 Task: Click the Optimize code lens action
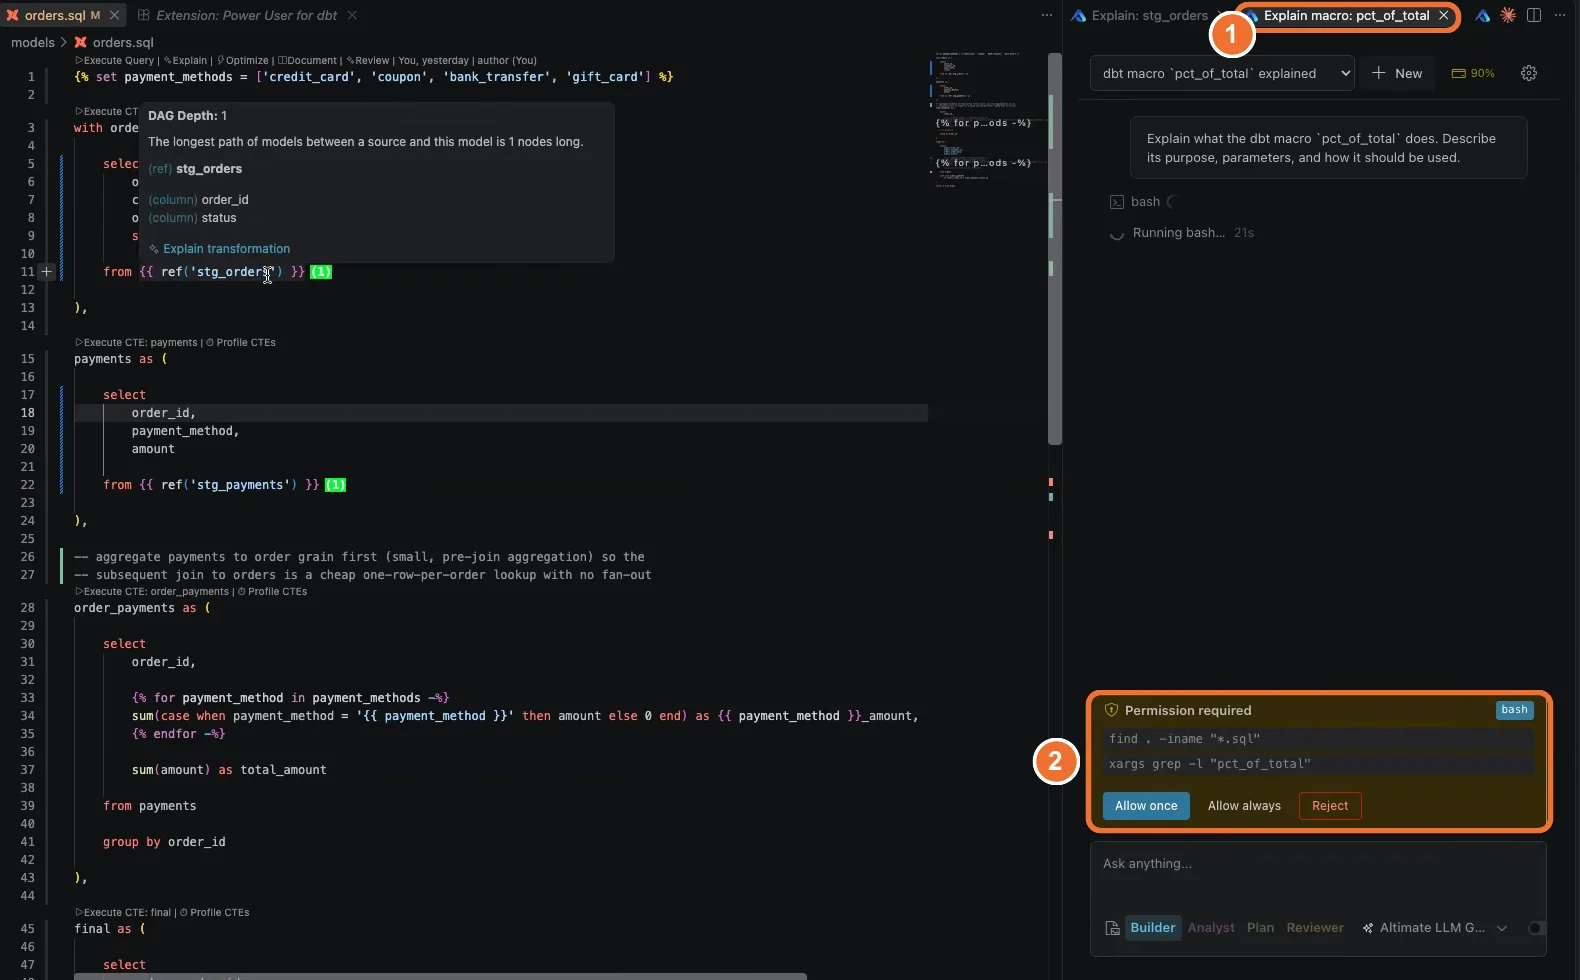pyautogui.click(x=243, y=60)
